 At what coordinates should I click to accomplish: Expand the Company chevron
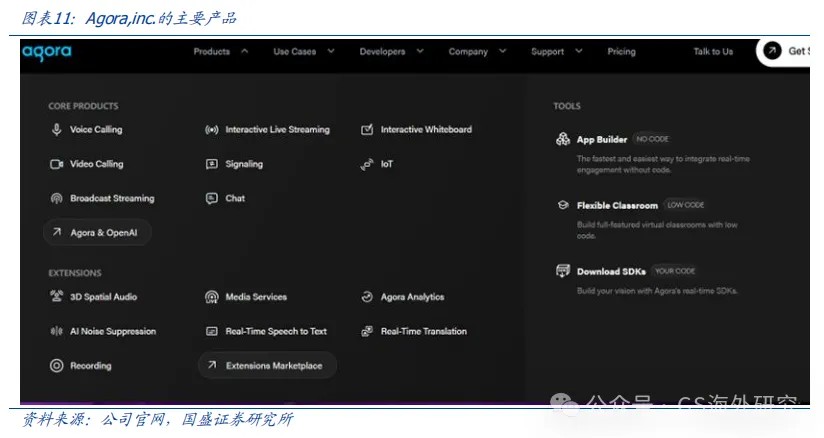pos(502,51)
